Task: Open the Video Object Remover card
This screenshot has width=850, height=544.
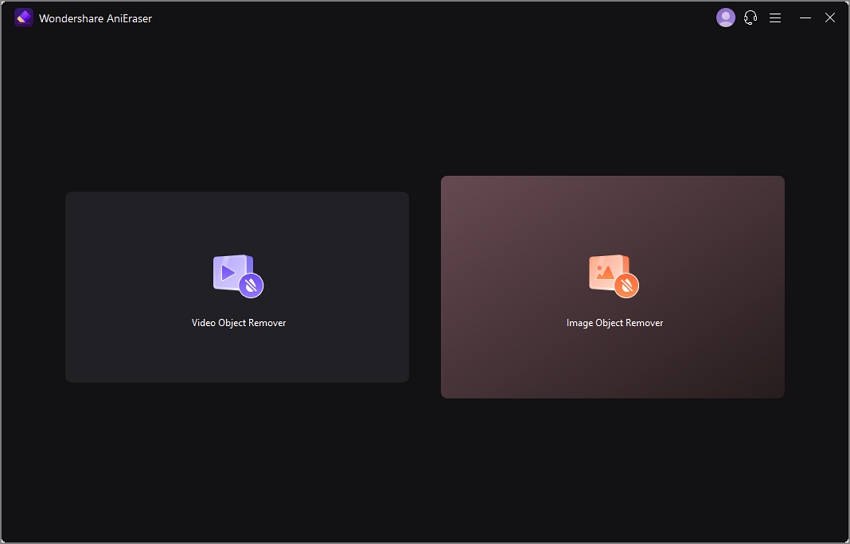Action: click(x=237, y=287)
